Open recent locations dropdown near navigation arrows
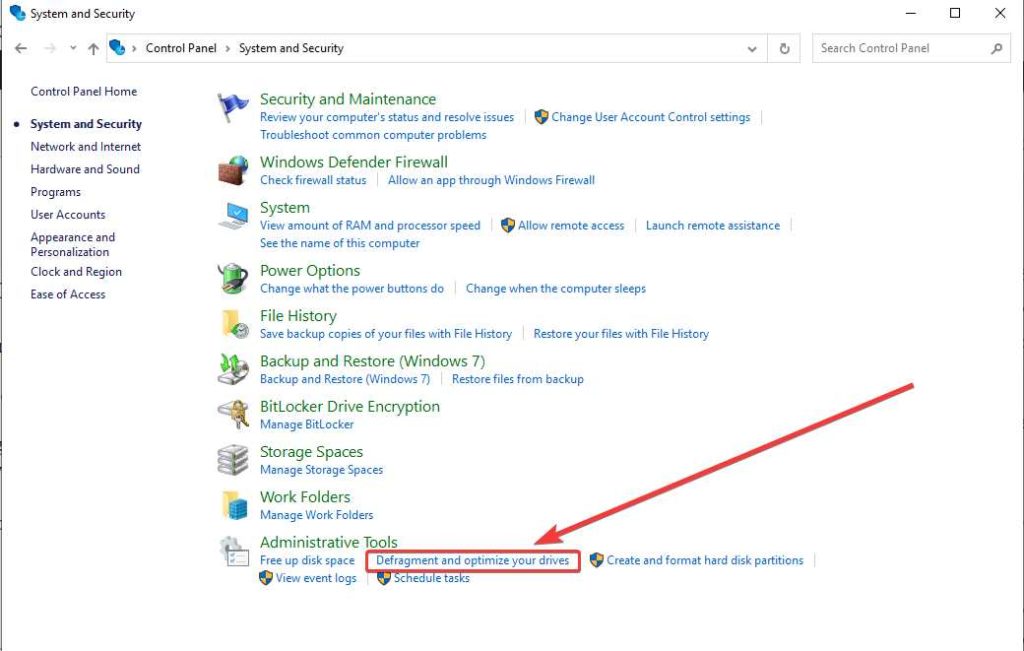Image resolution: width=1024 pixels, height=651 pixels. 72,48
